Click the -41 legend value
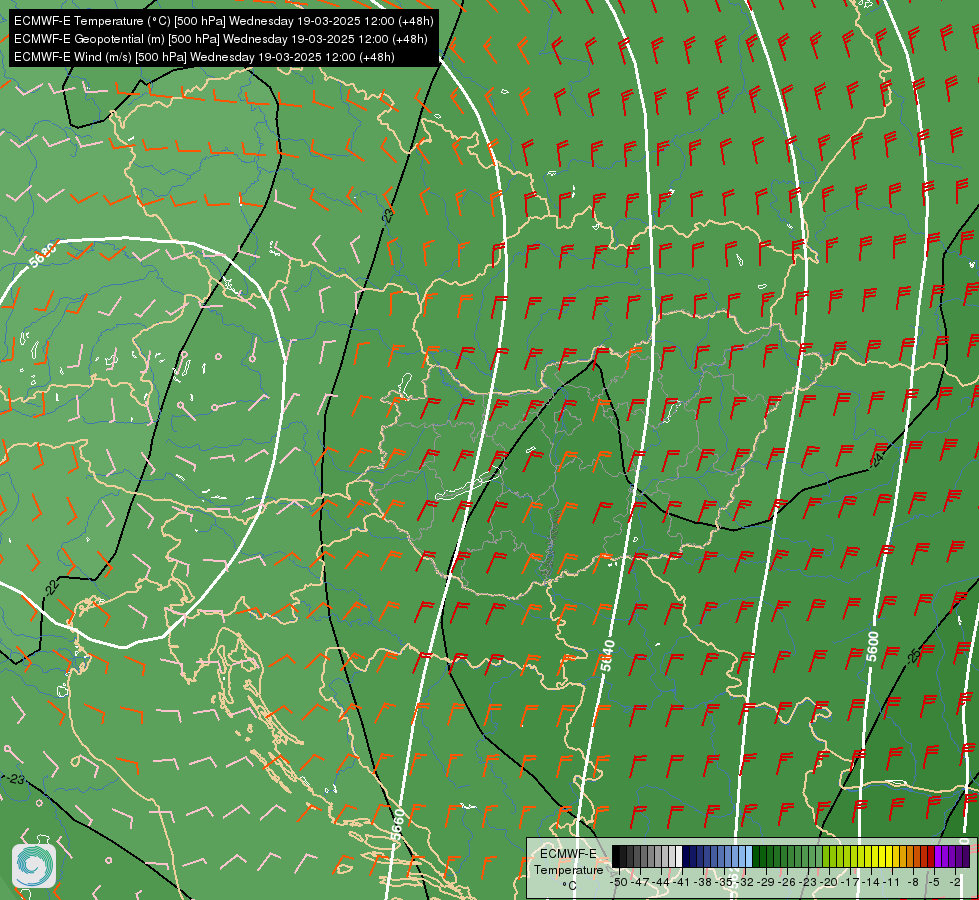This screenshot has width=979, height=900. click(681, 883)
